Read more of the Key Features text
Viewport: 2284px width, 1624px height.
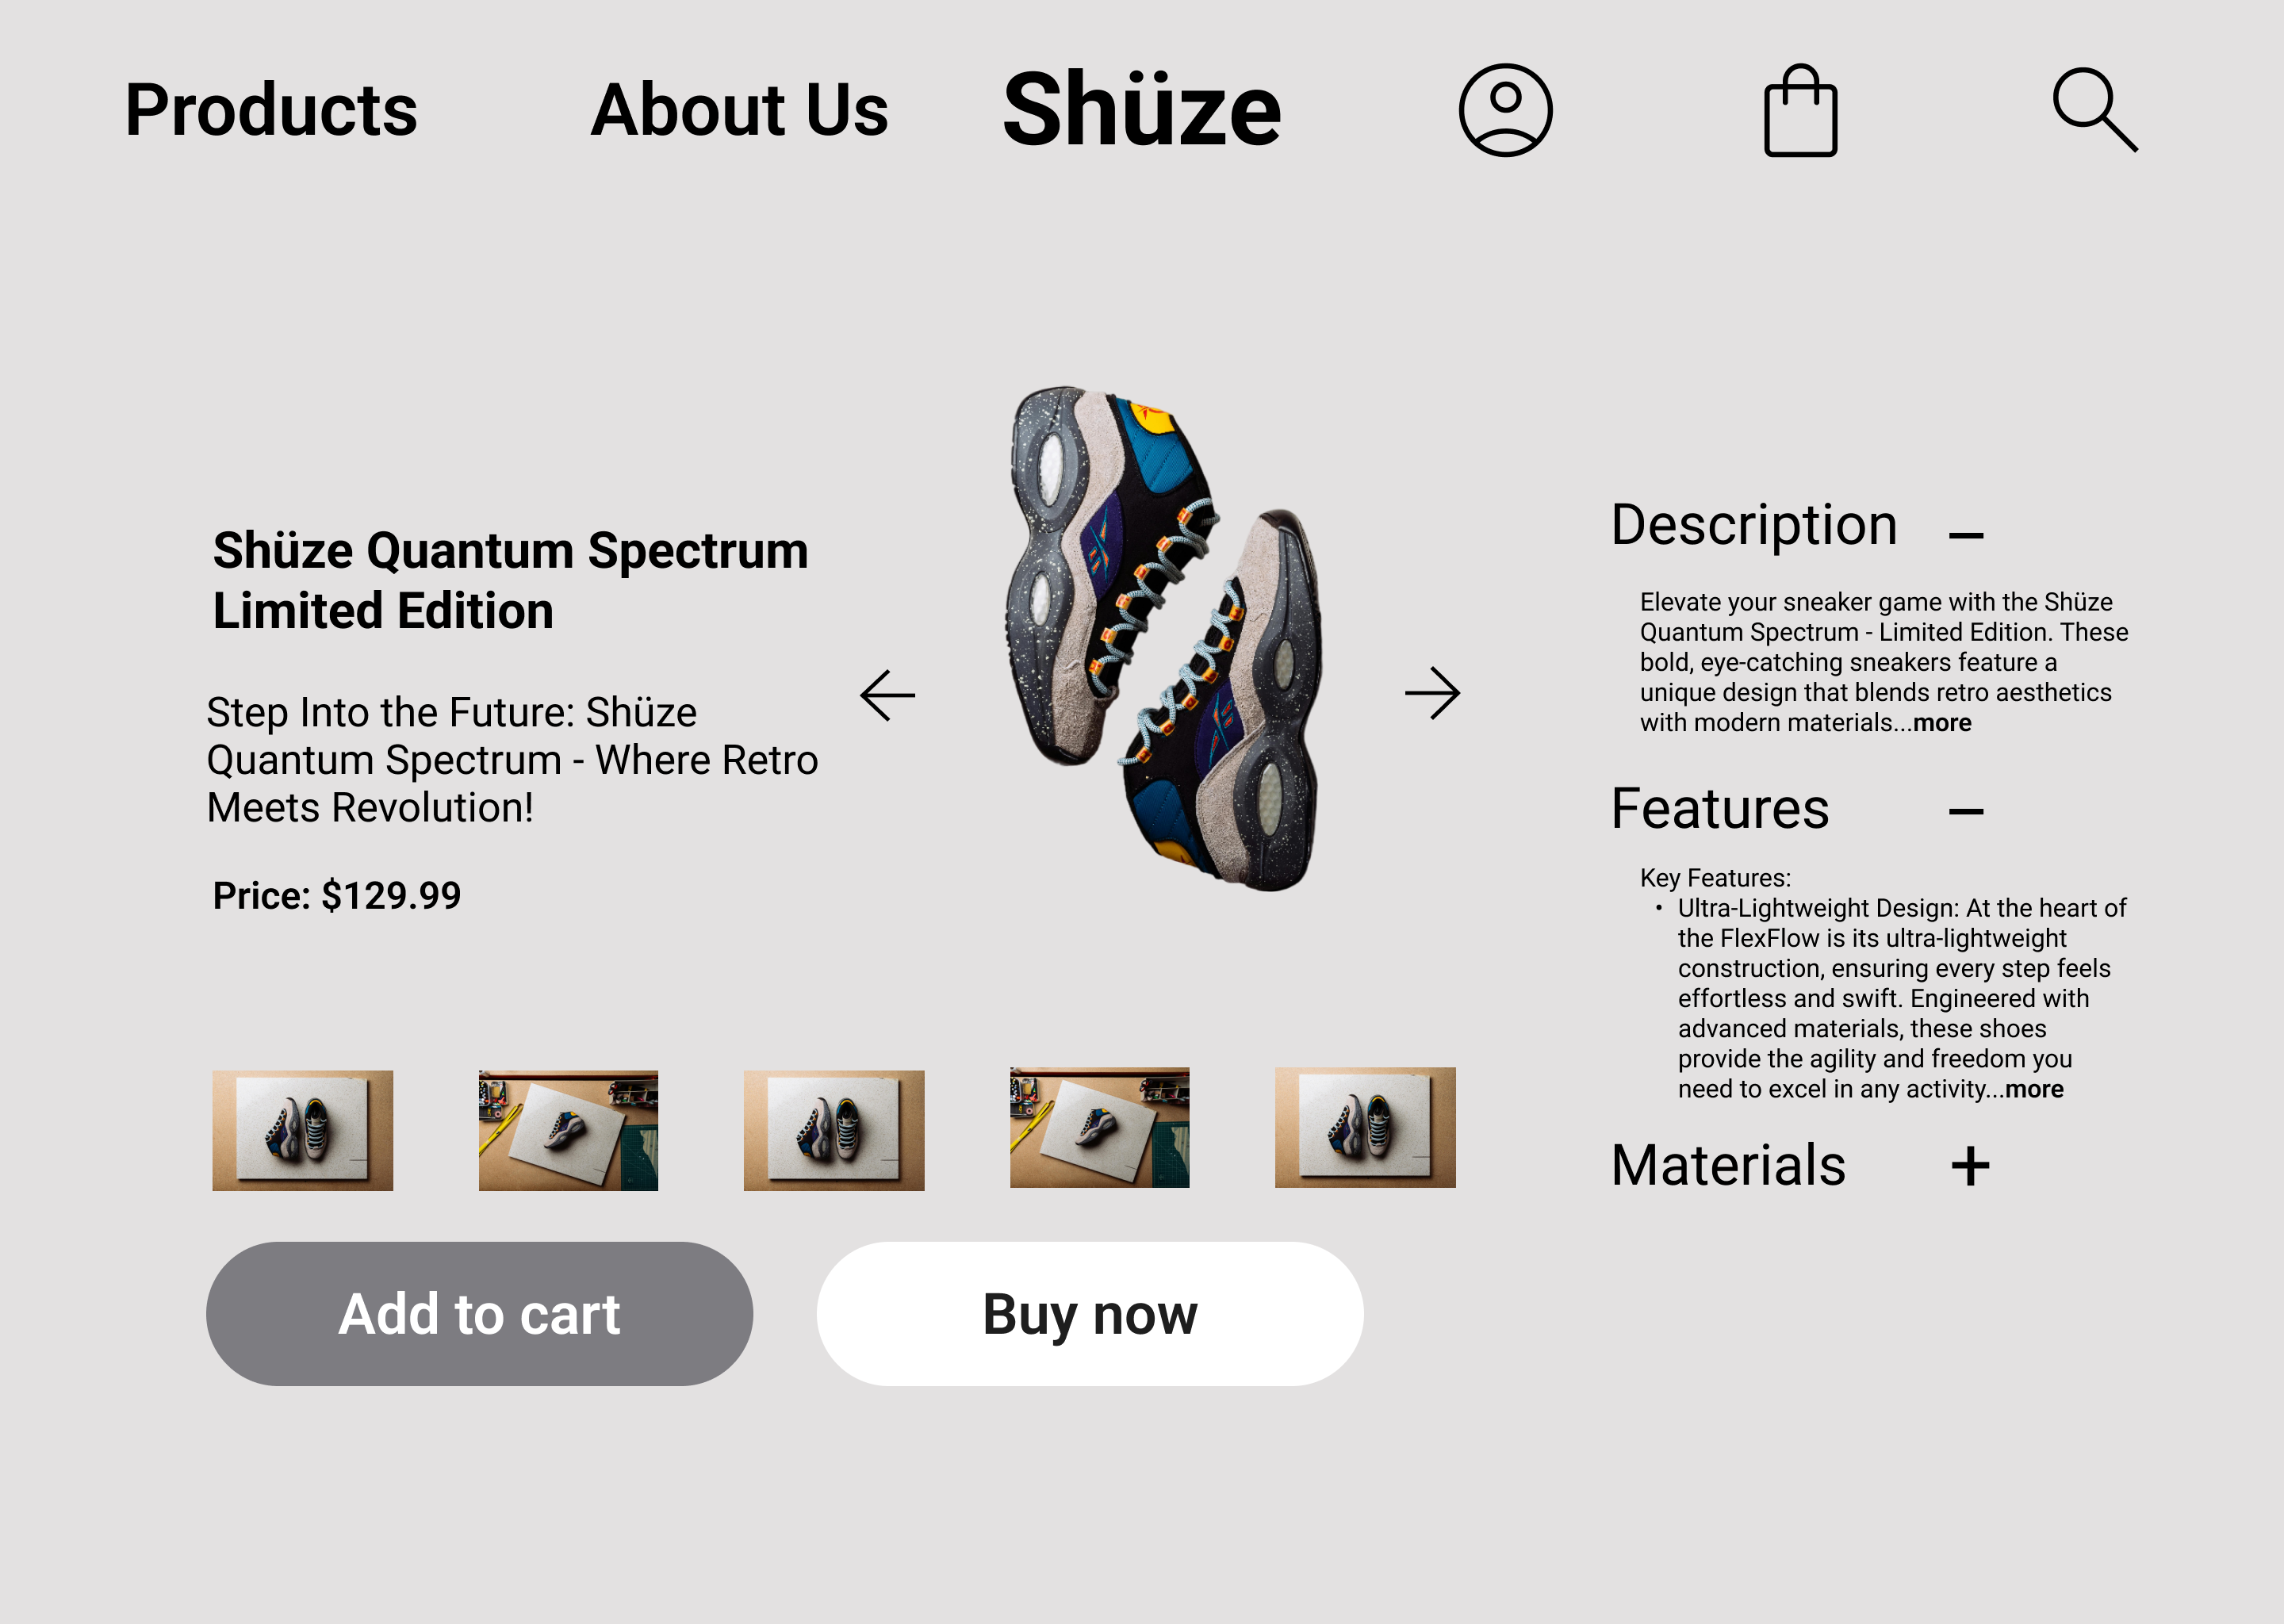(x=2034, y=1089)
